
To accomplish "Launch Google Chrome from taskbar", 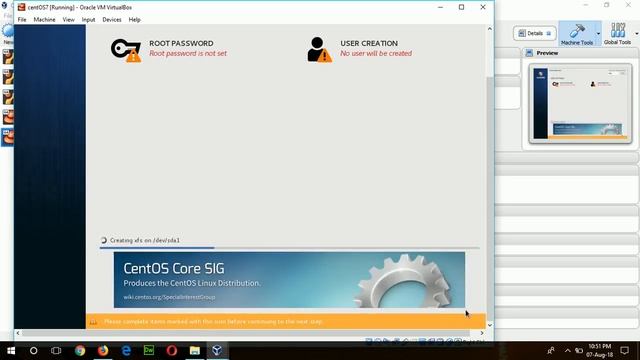I will (80, 351).
